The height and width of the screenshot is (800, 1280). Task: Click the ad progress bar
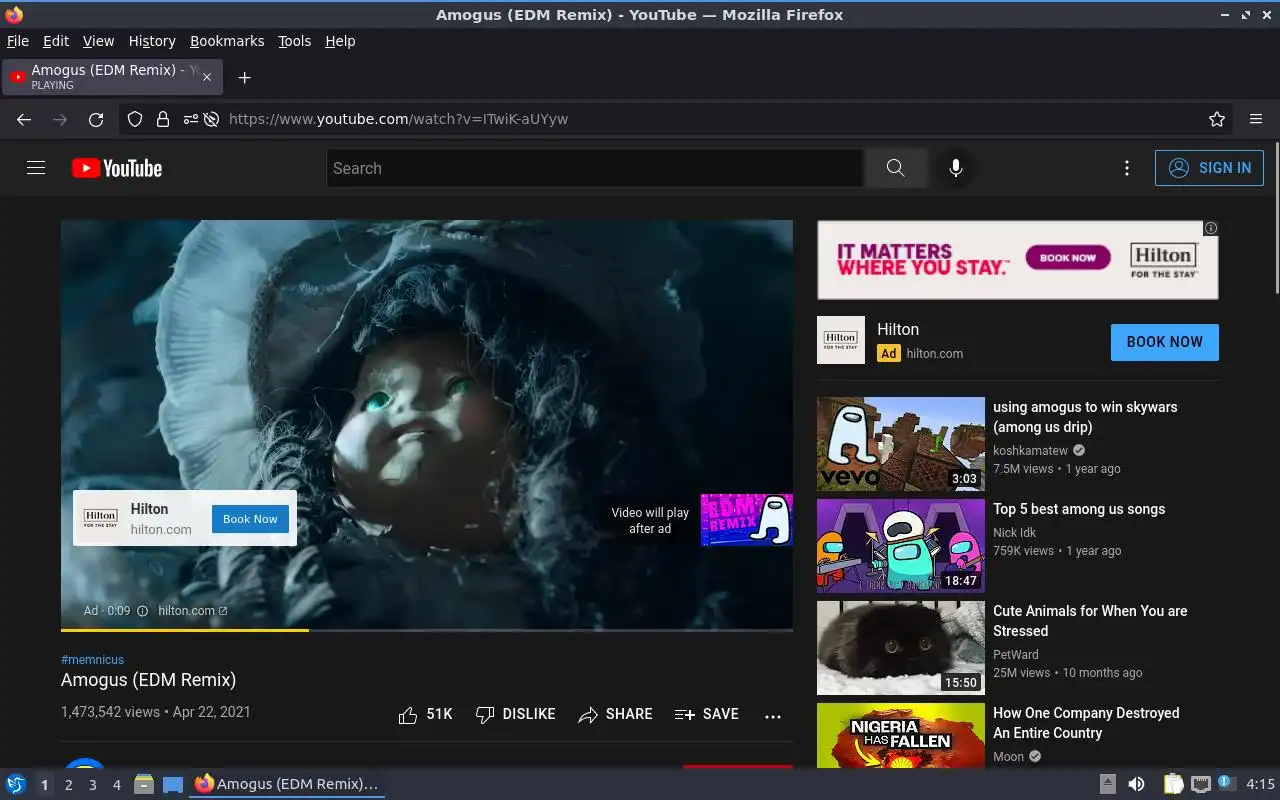pos(427,630)
